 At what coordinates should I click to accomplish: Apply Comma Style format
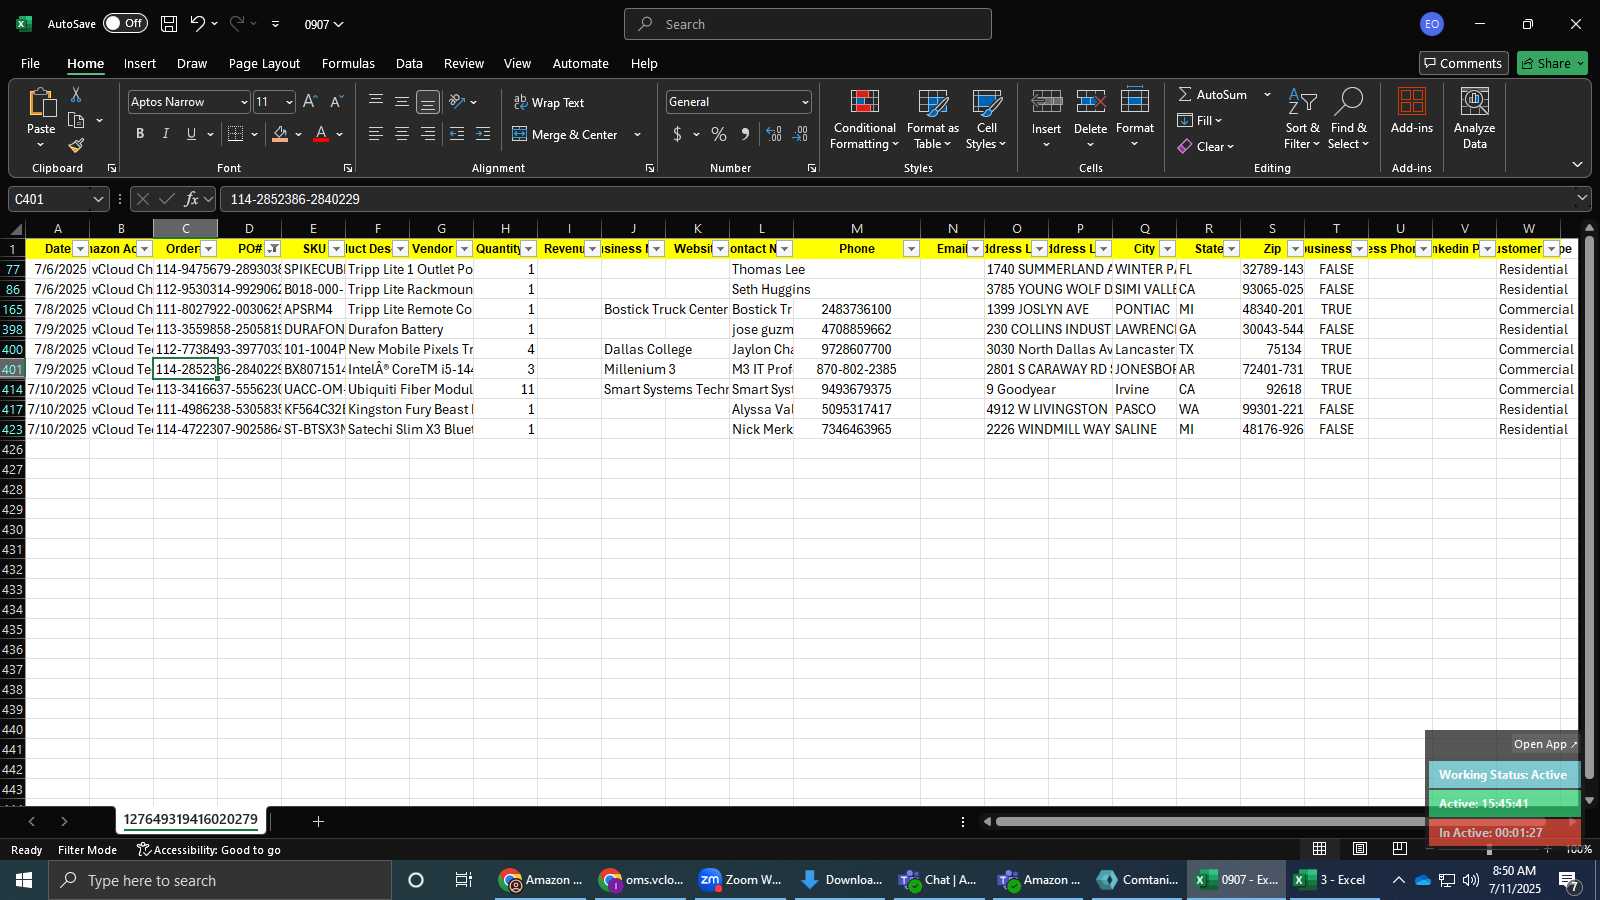click(x=745, y=134)
